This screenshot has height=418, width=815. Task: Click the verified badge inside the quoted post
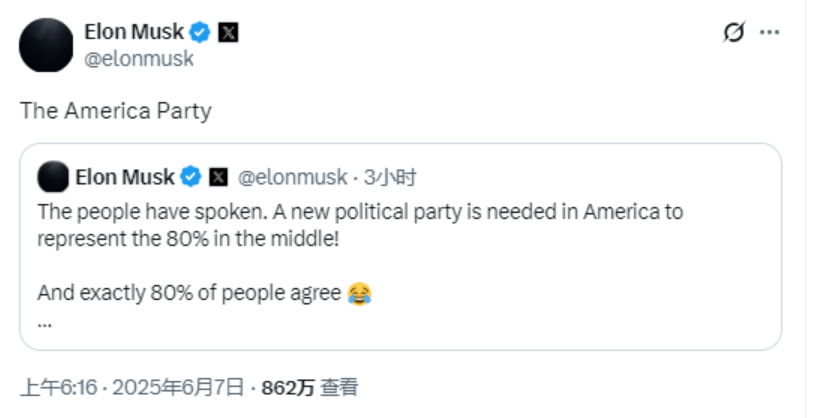[x=191, y=177]
